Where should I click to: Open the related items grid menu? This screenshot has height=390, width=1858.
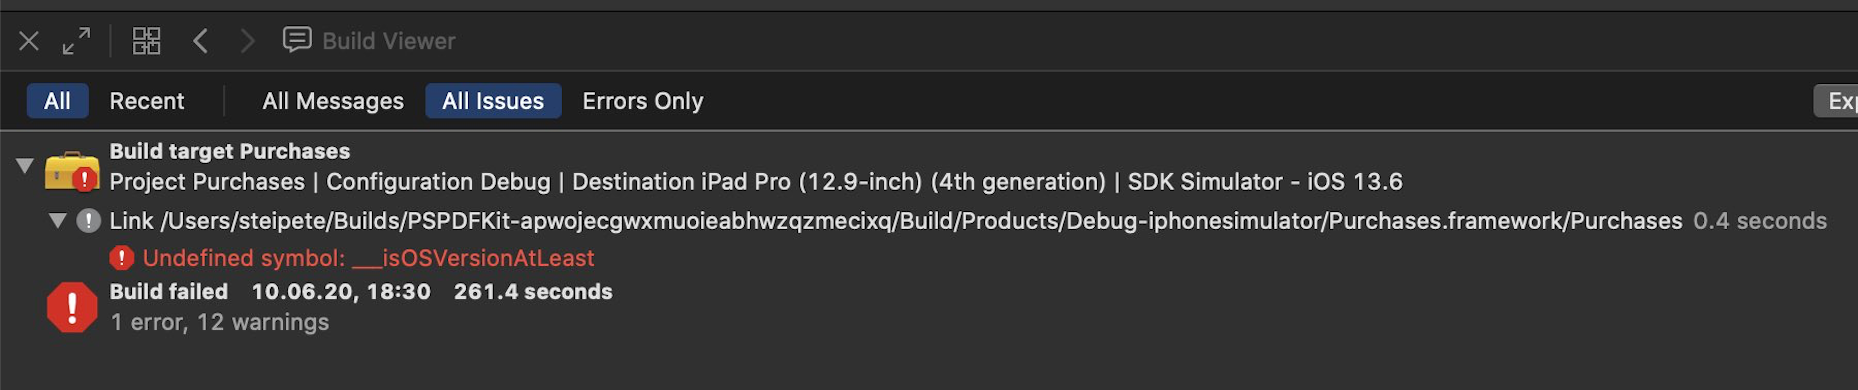pyautogui.click(x=146, y=41)
